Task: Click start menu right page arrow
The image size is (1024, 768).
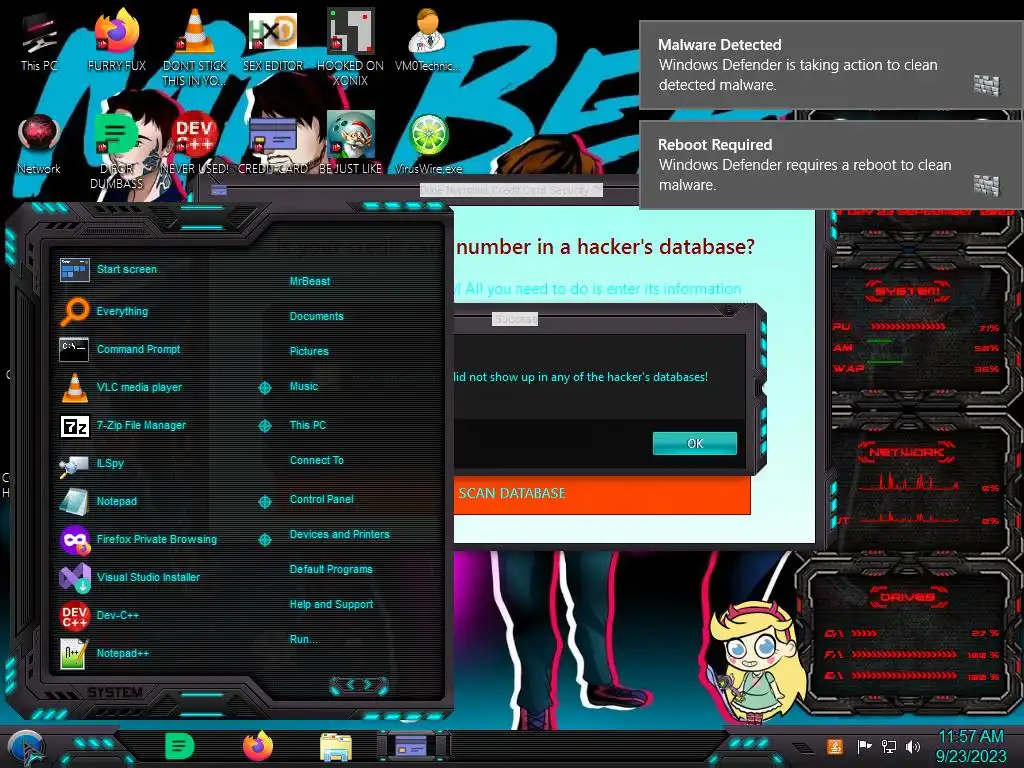Action: coord(369,684)
